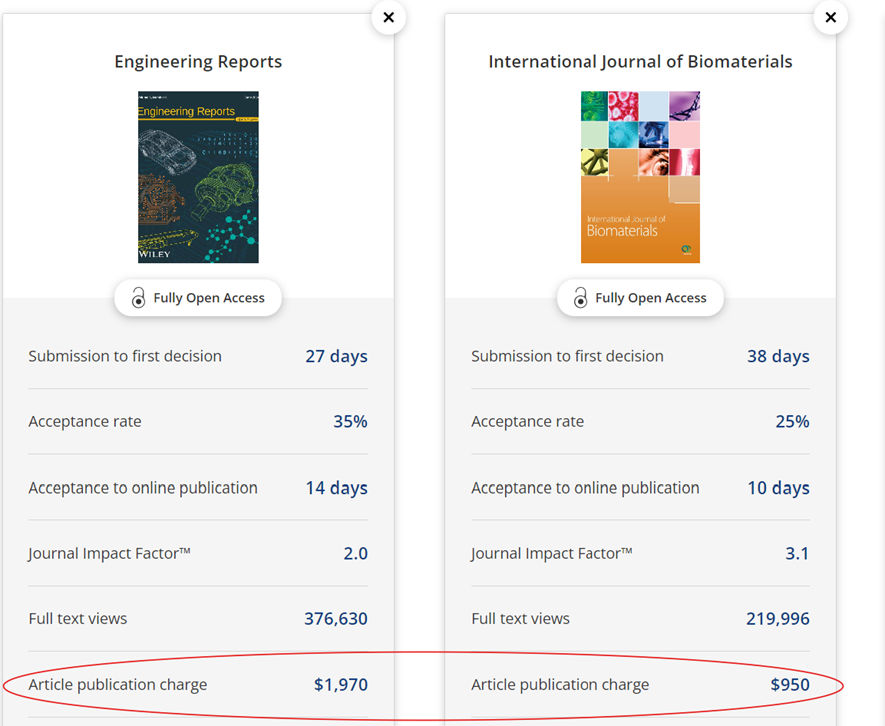
Task: Select the International Journal of Biomaterials cover image
Action: [x=640, y=176]
